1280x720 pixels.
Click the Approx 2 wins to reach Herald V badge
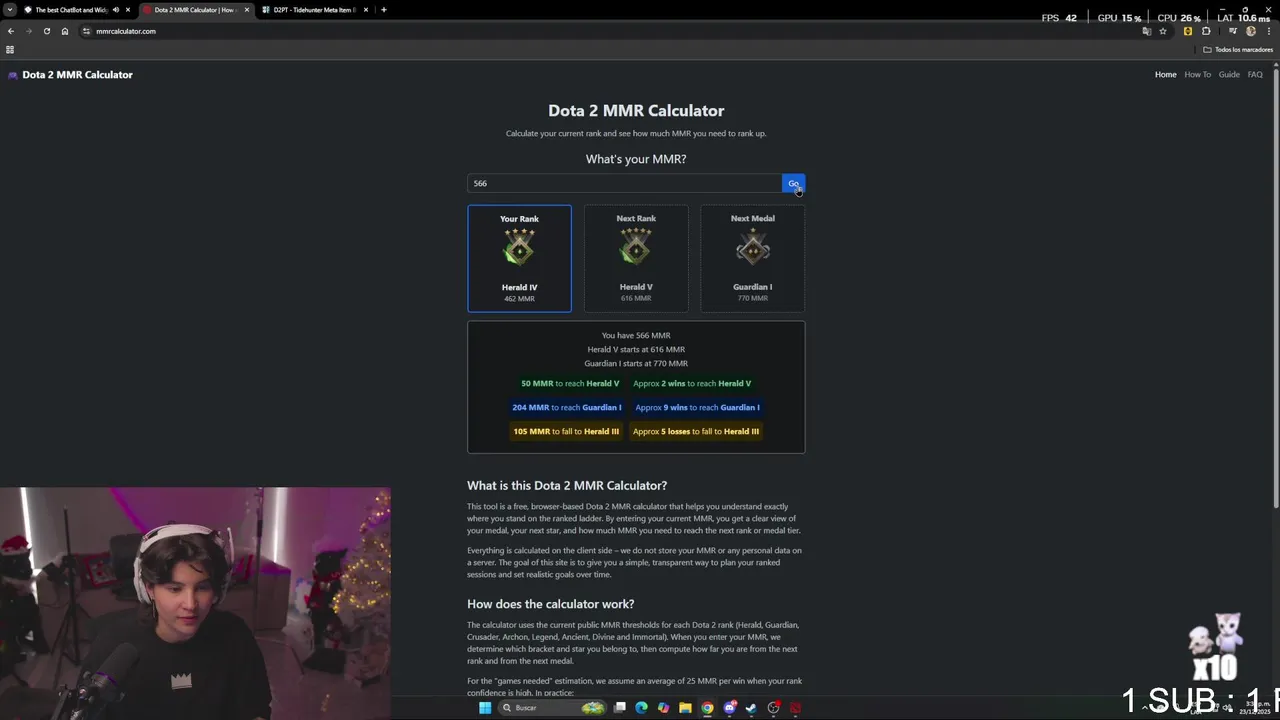click(x=692, y=383)
